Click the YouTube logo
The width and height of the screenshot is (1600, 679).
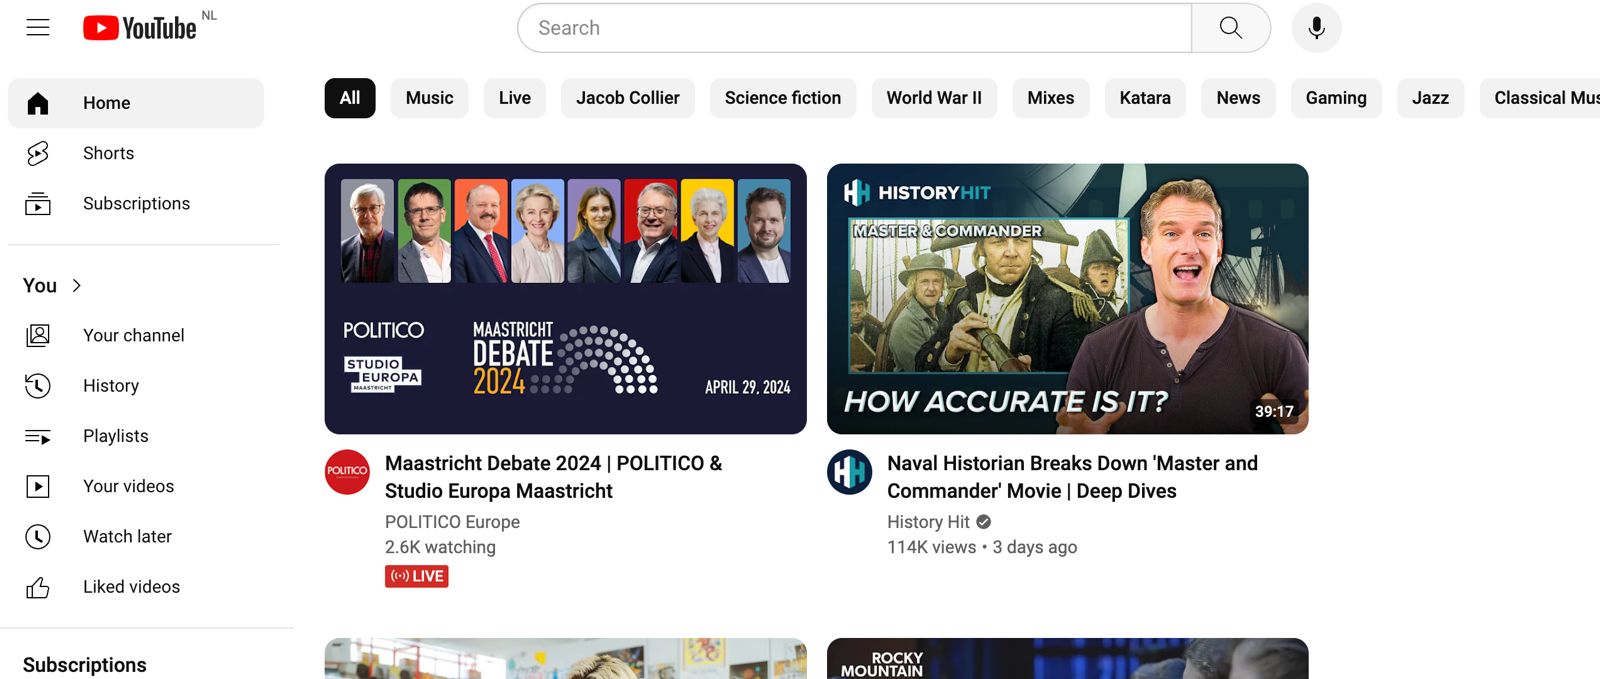tap(139, 28)
